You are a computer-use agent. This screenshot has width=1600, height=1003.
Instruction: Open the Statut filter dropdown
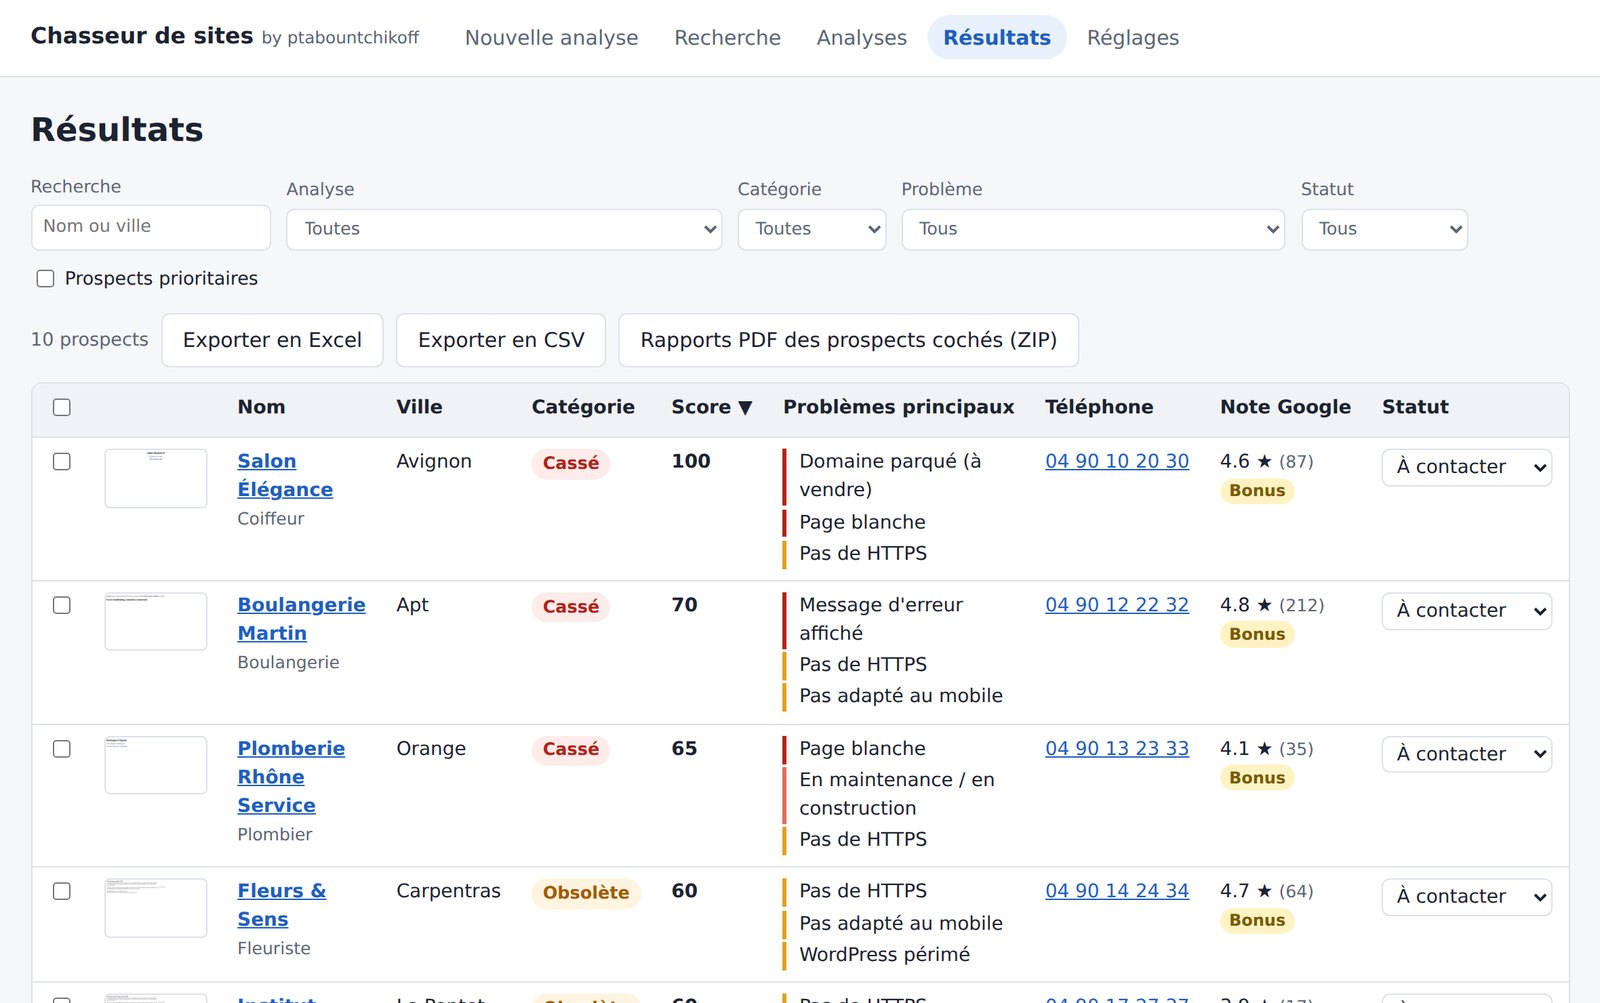tap(1384, 229)
